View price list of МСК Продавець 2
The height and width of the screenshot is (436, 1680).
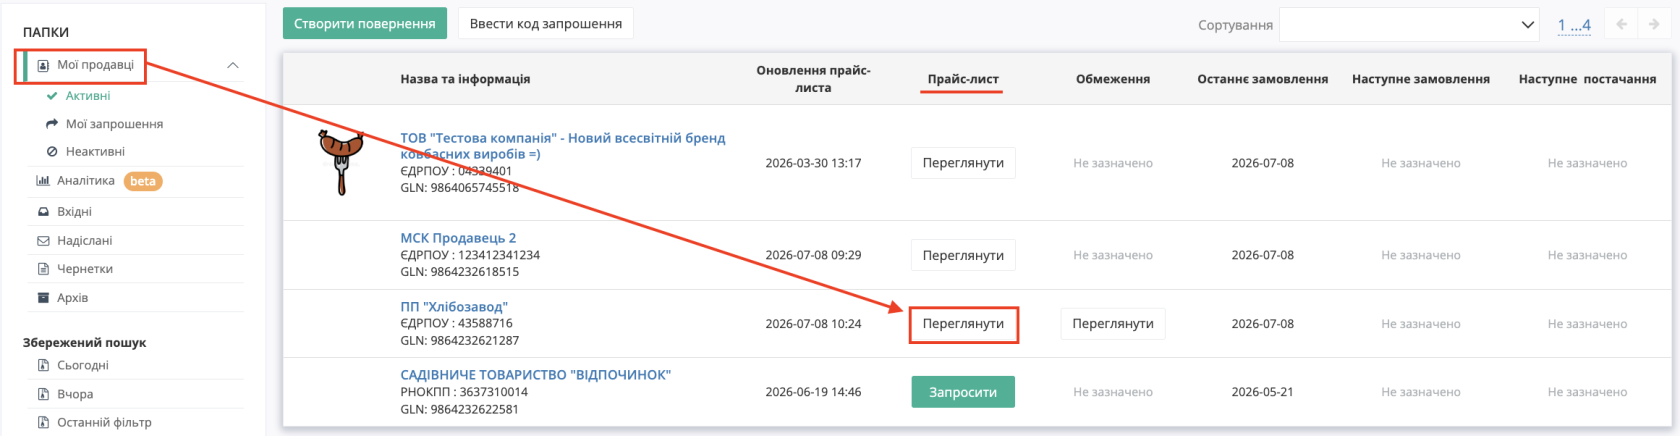pyautogui.click(x=963, y=255)
